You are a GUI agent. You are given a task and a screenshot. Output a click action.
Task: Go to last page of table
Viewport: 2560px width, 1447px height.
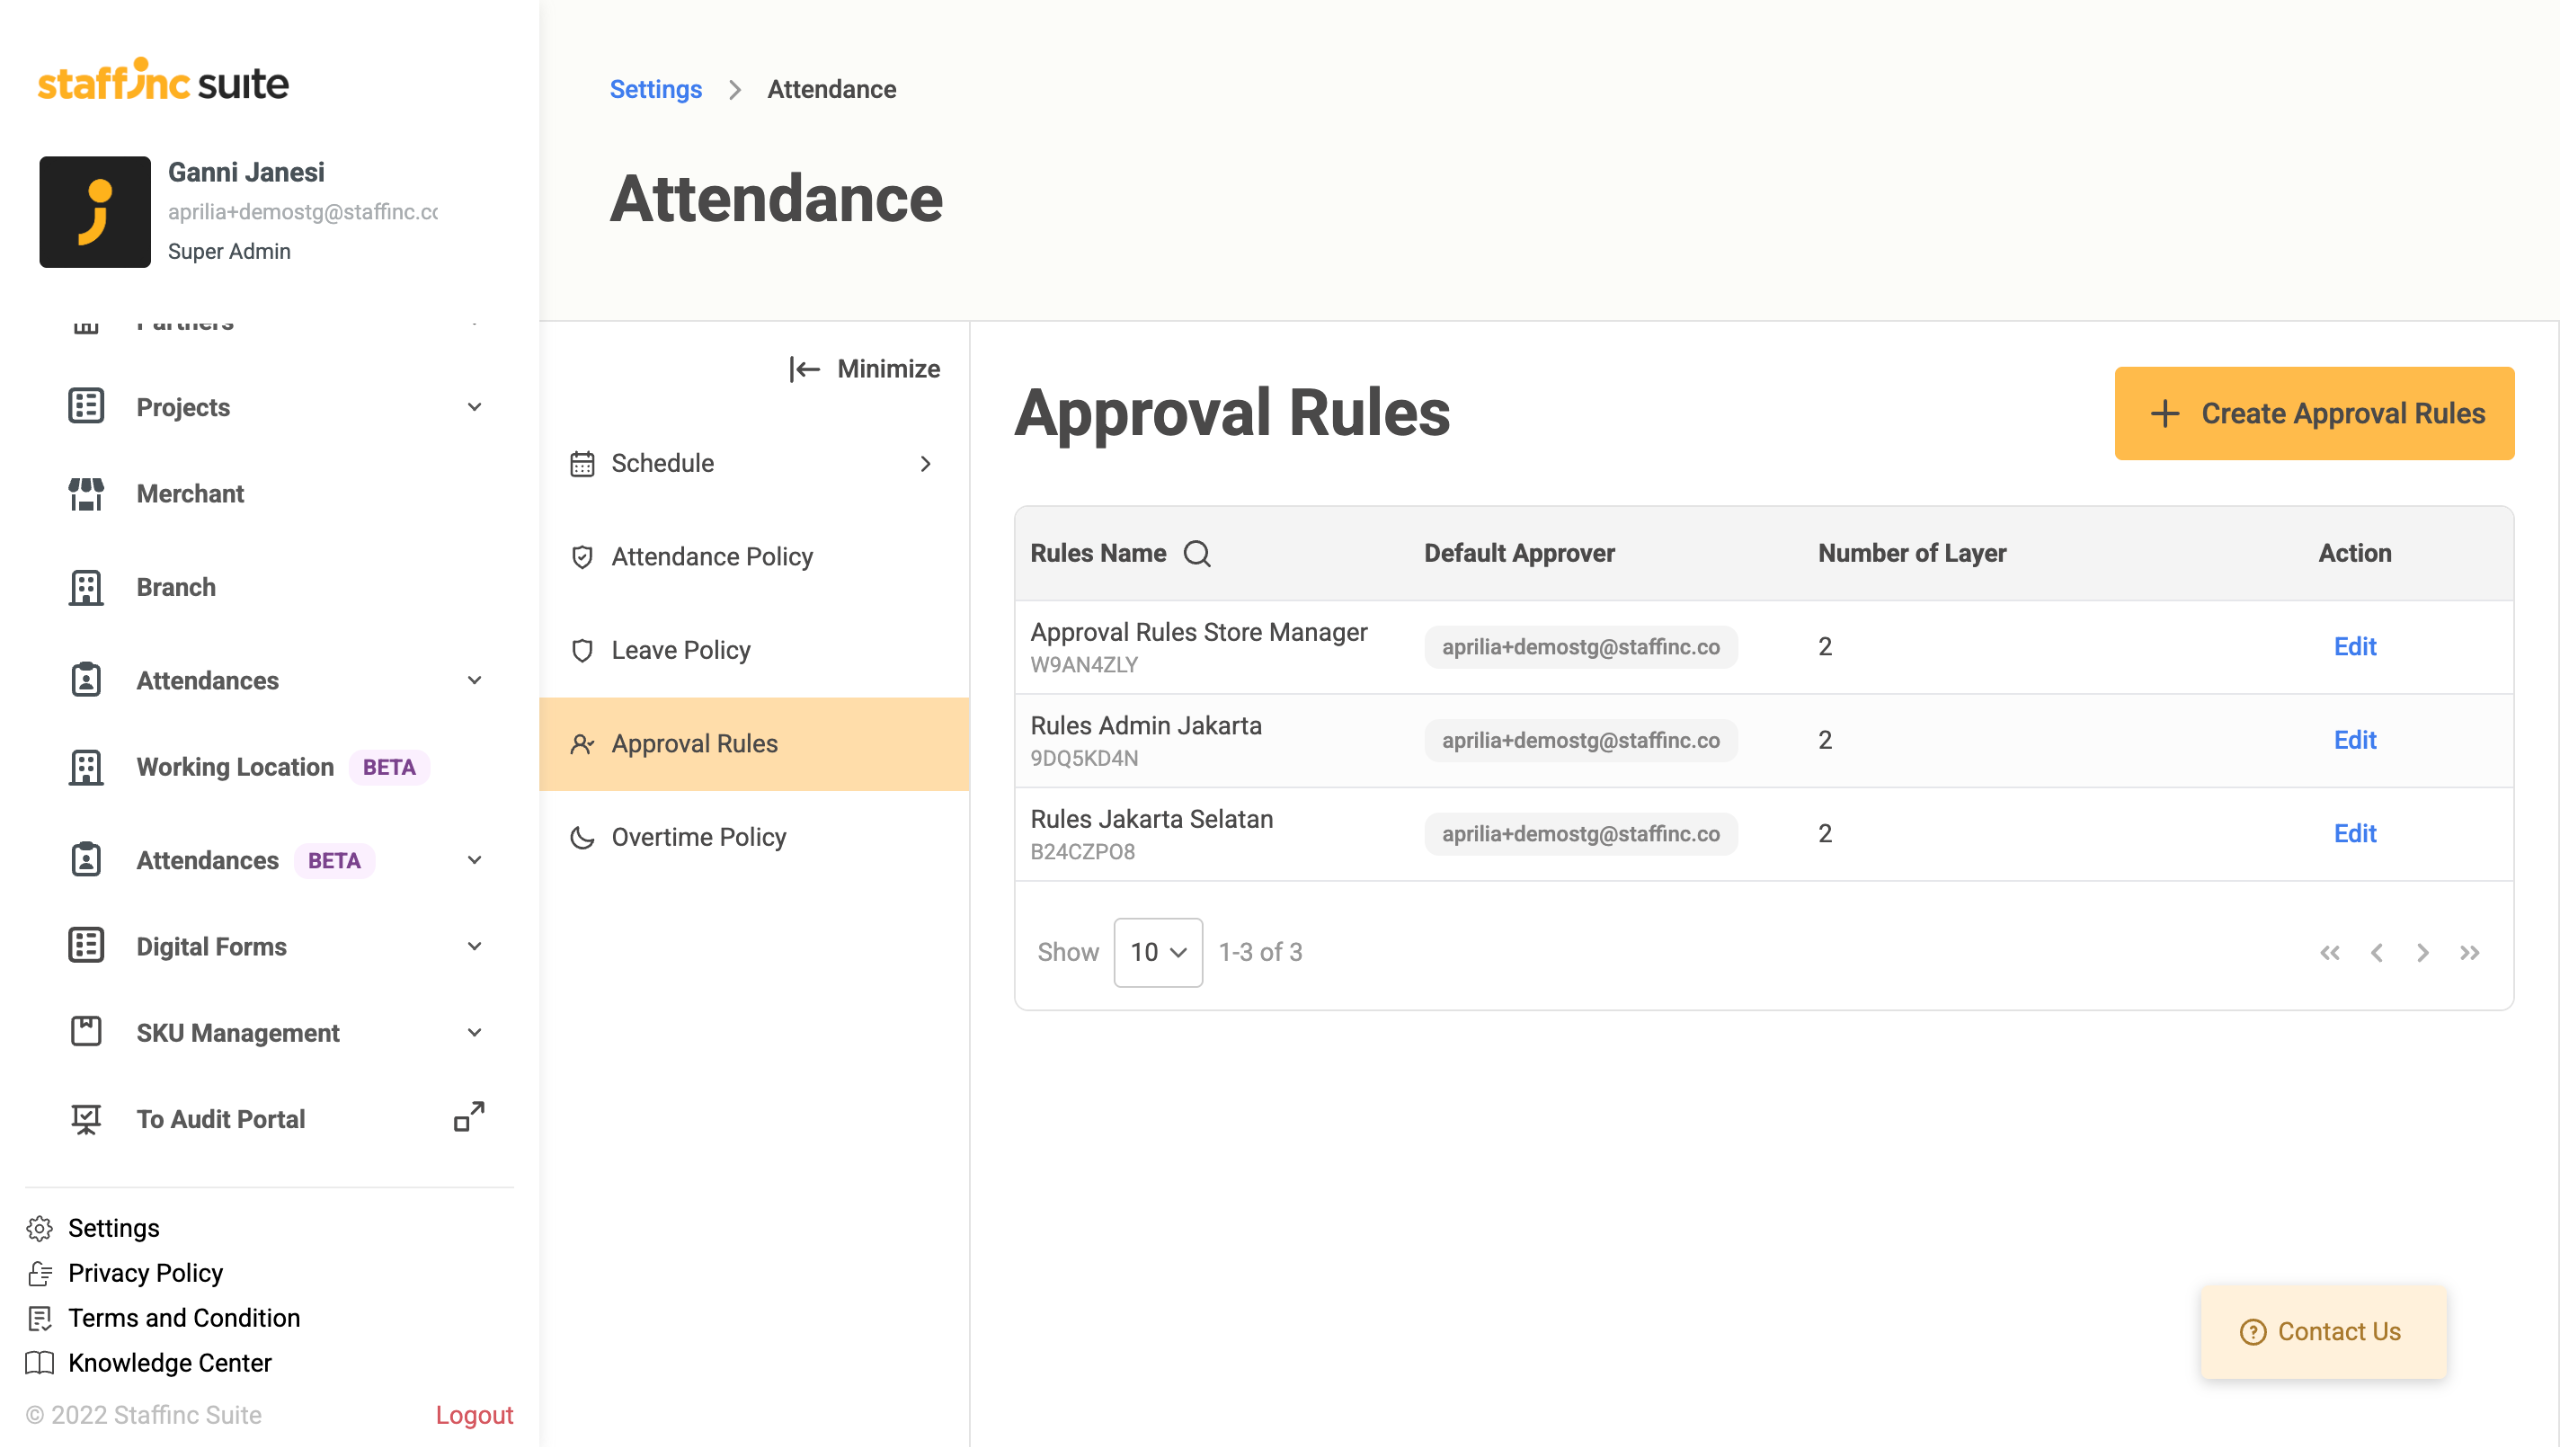click(x=2469, y=953)
